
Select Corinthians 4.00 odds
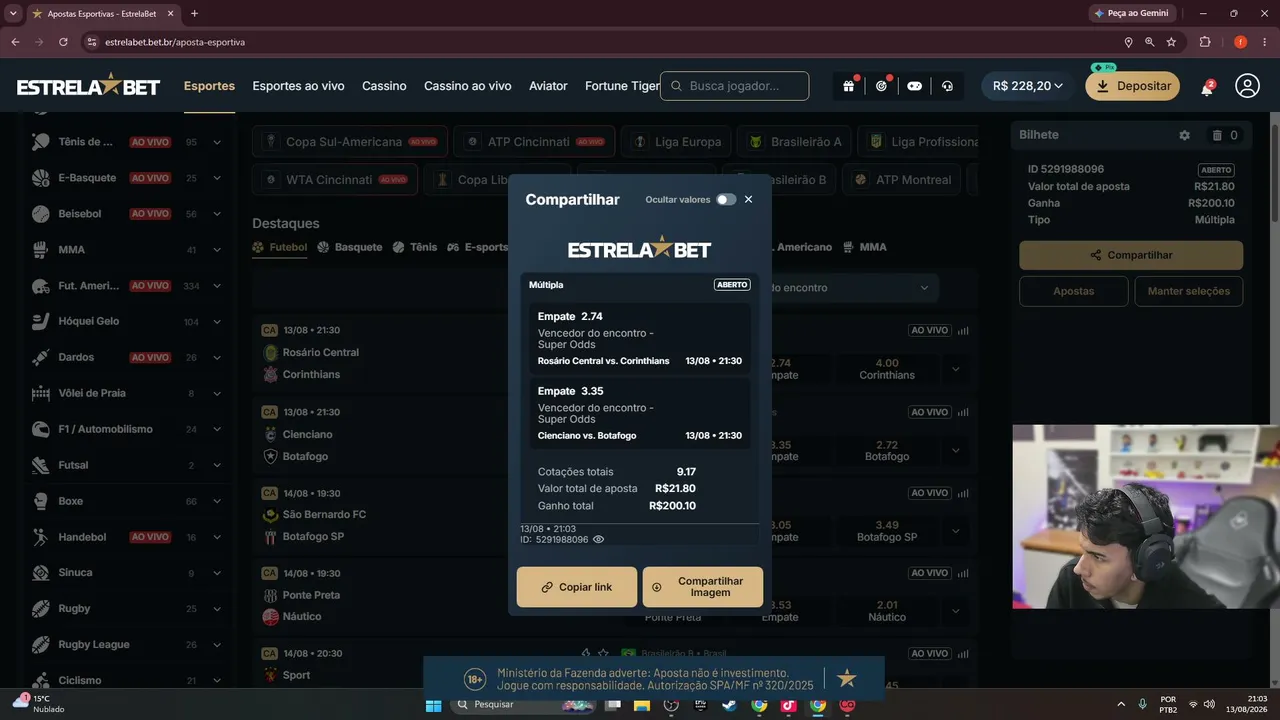(x=887, y=369)
